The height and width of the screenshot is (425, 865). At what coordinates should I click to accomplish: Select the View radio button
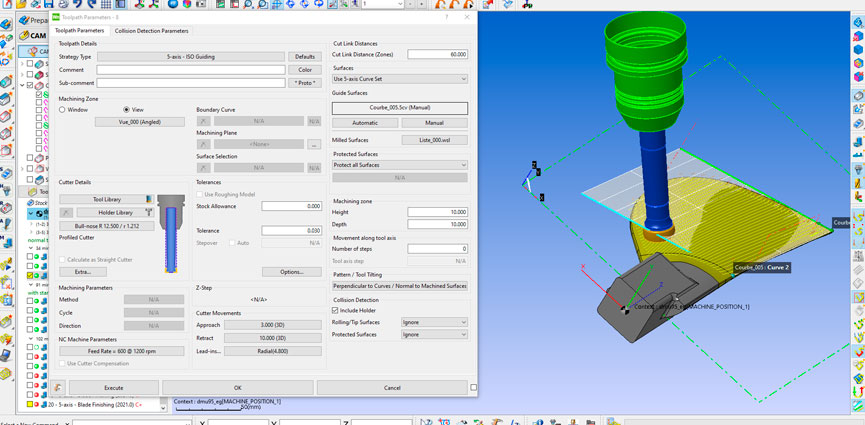[126, 109]
